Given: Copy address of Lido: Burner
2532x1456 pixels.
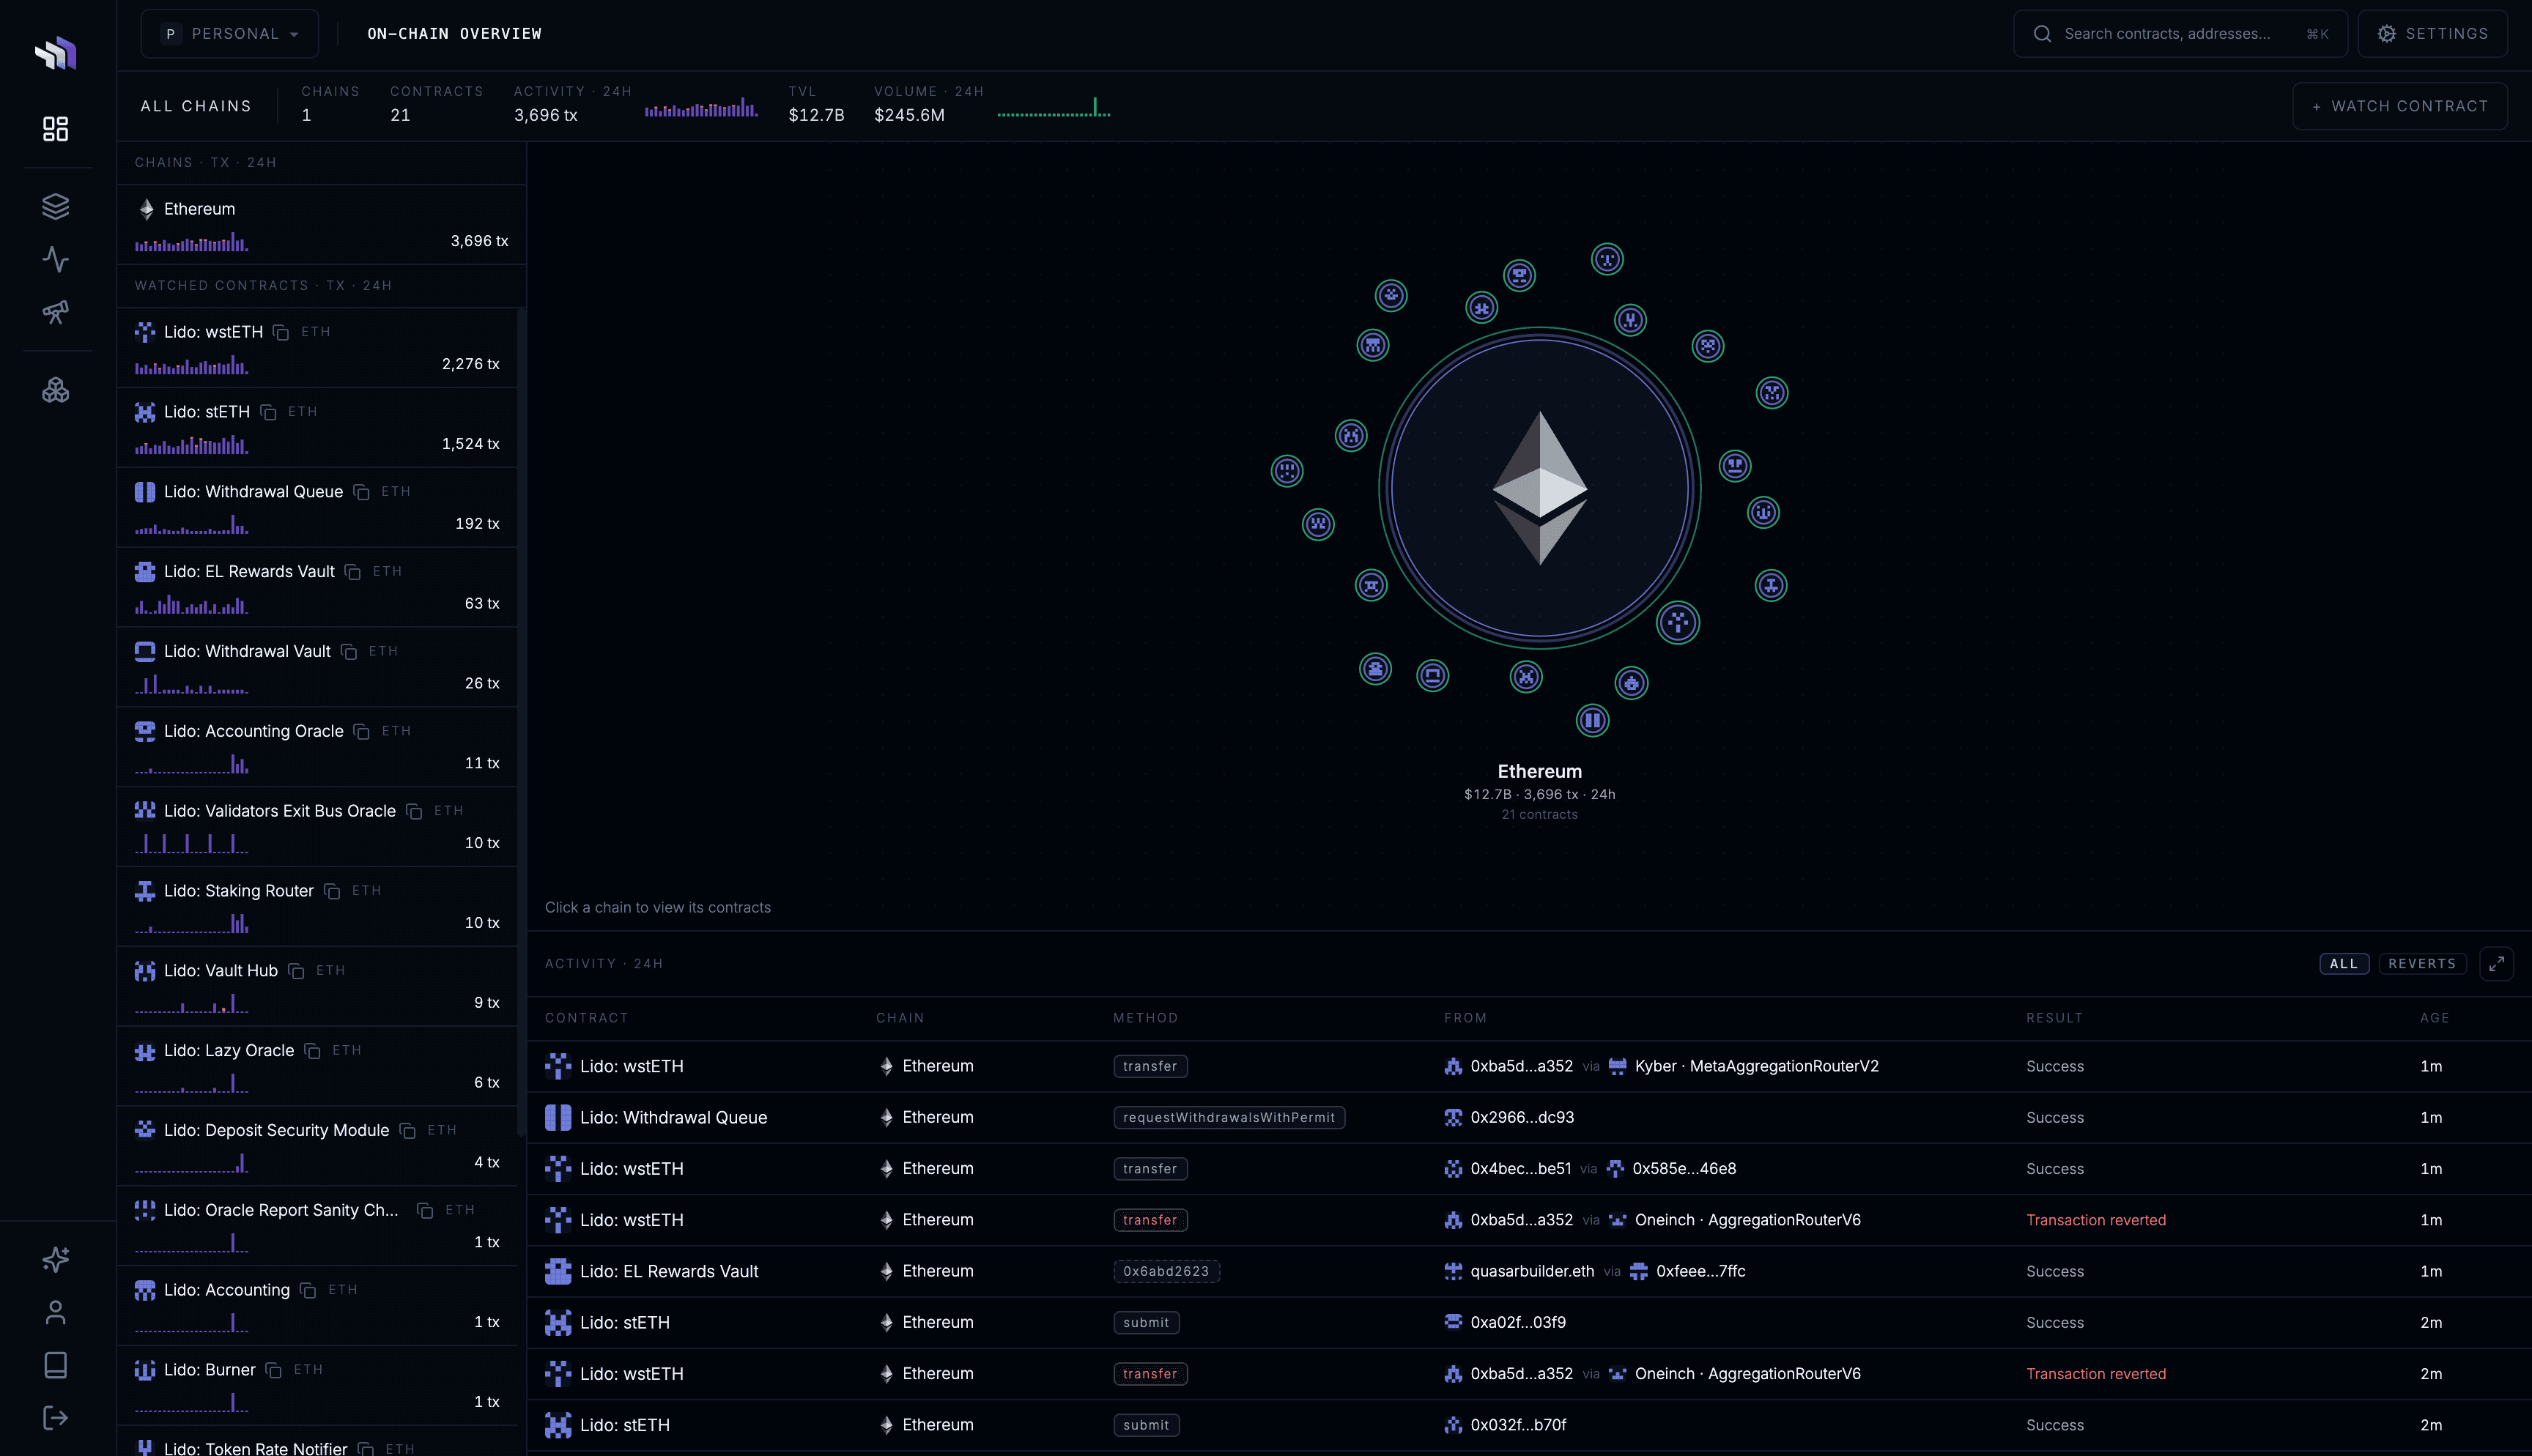Looking at the screenshot, I should pyautogui.click(x=273, y=1370).
